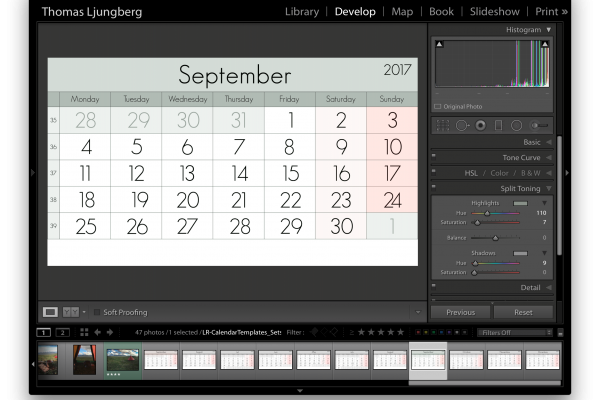The height and width of the screenshot is (400, 600).
Task: Switch to the Library module
Action: tap(302, 12)
